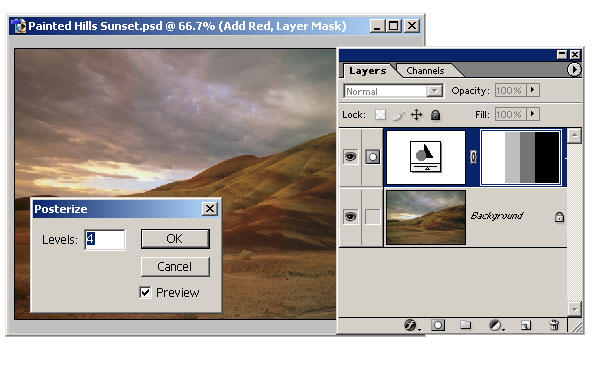
Task: Create a new layer set folder
Action: [466, 325]
